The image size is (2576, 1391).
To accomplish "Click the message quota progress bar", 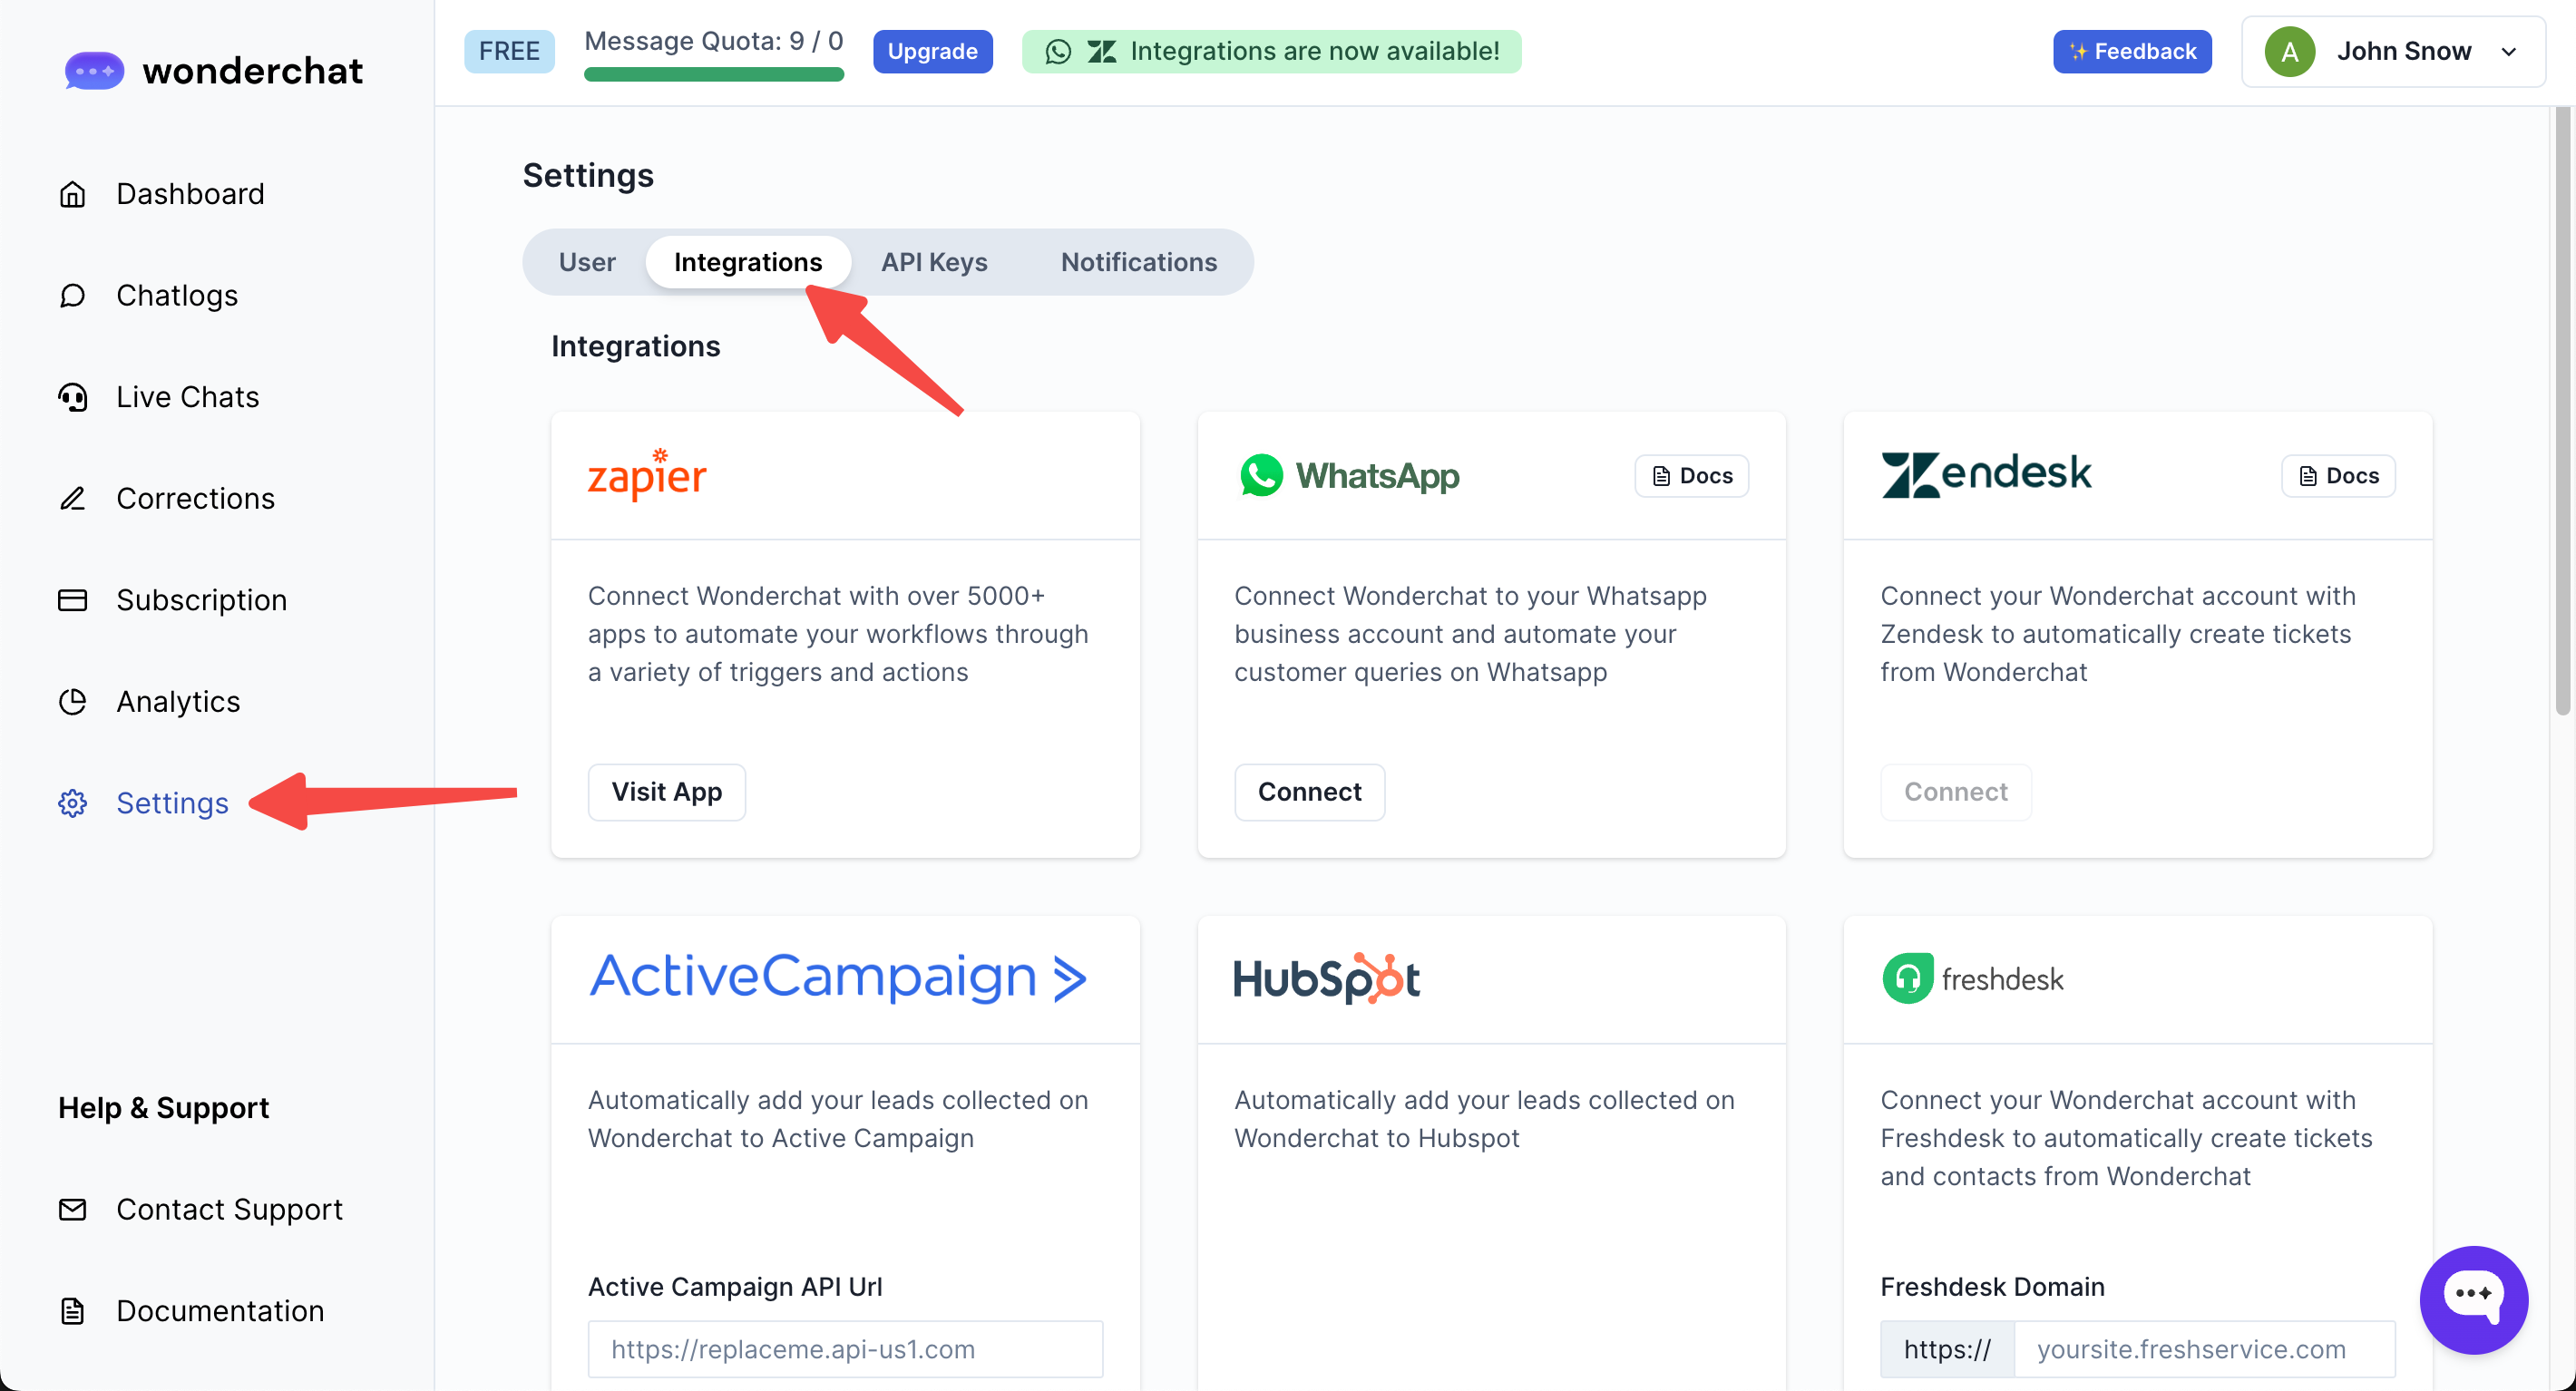I will pos(713,74).
